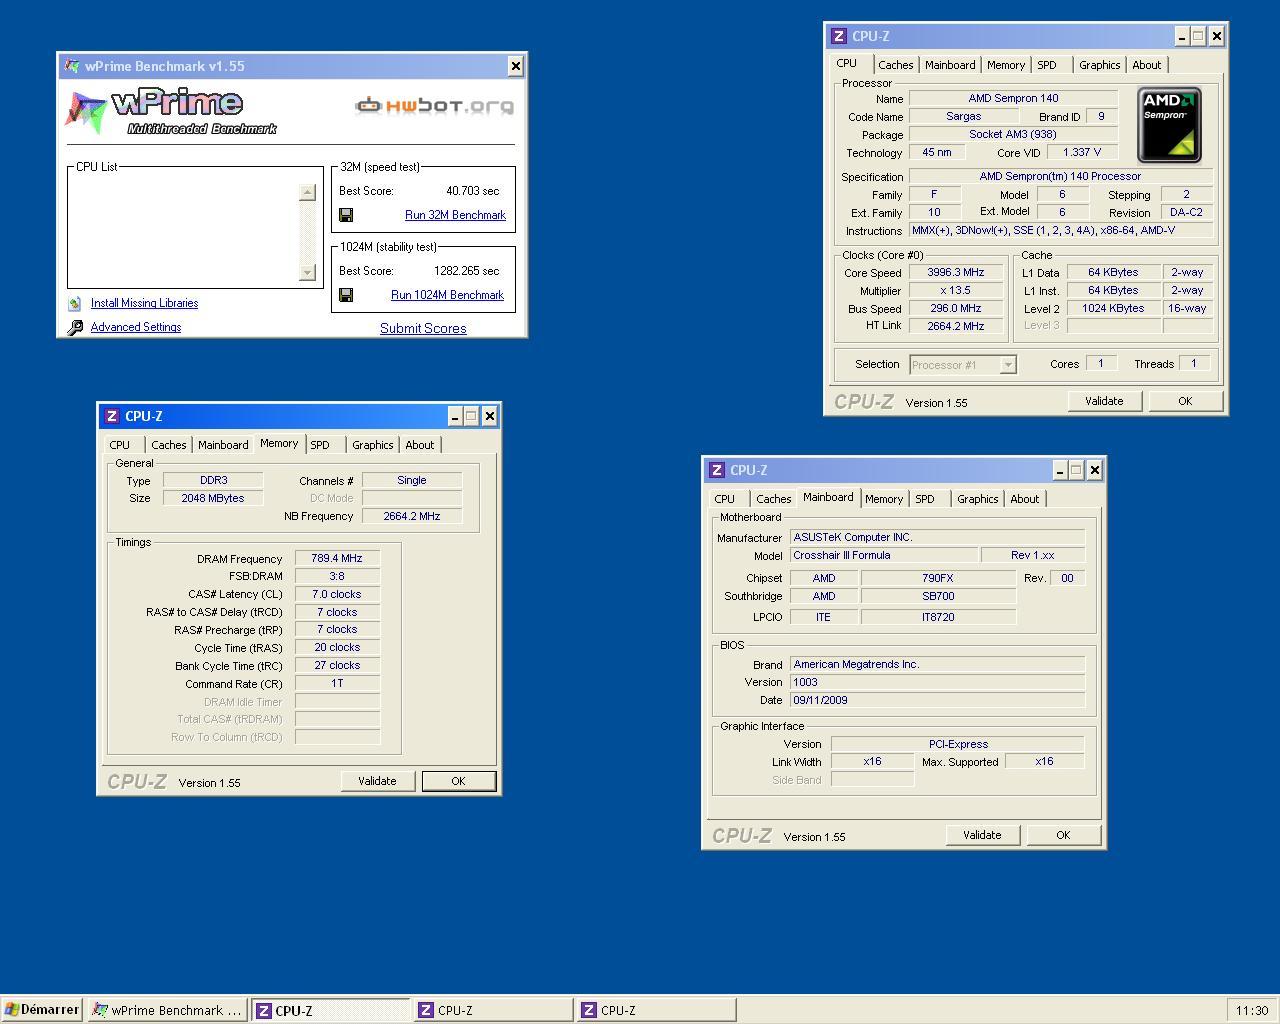This screenshot has width=1280, height=1024.
Task: Switch to Caches tab in top-right CPU-Z
Action: [x=895, y=65]
